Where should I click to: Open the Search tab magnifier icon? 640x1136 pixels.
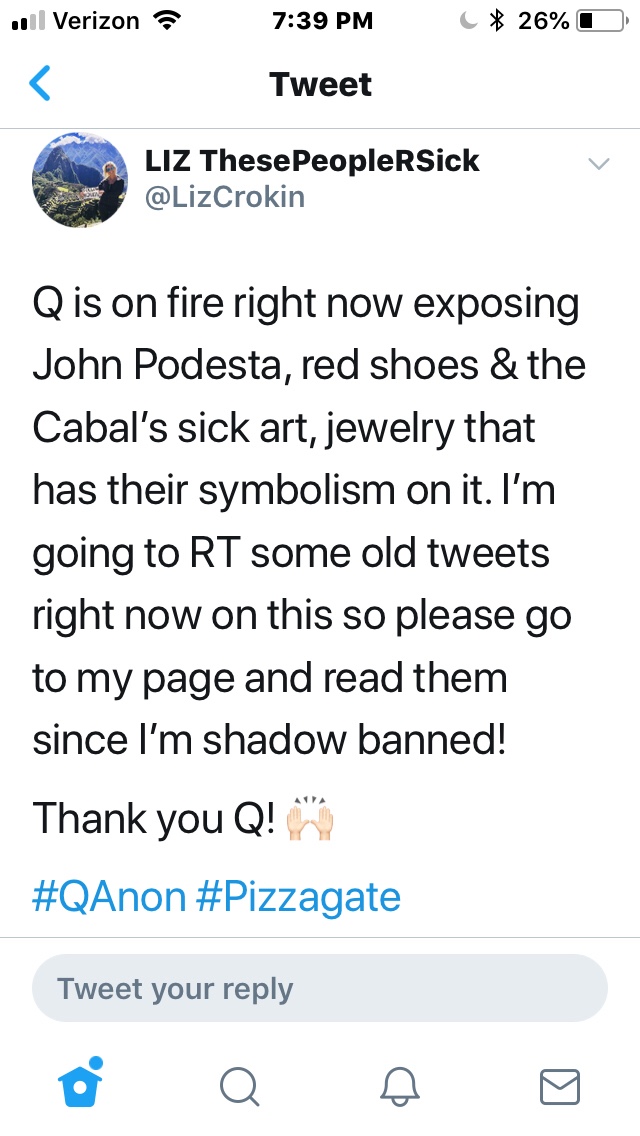click(240, 1085)
